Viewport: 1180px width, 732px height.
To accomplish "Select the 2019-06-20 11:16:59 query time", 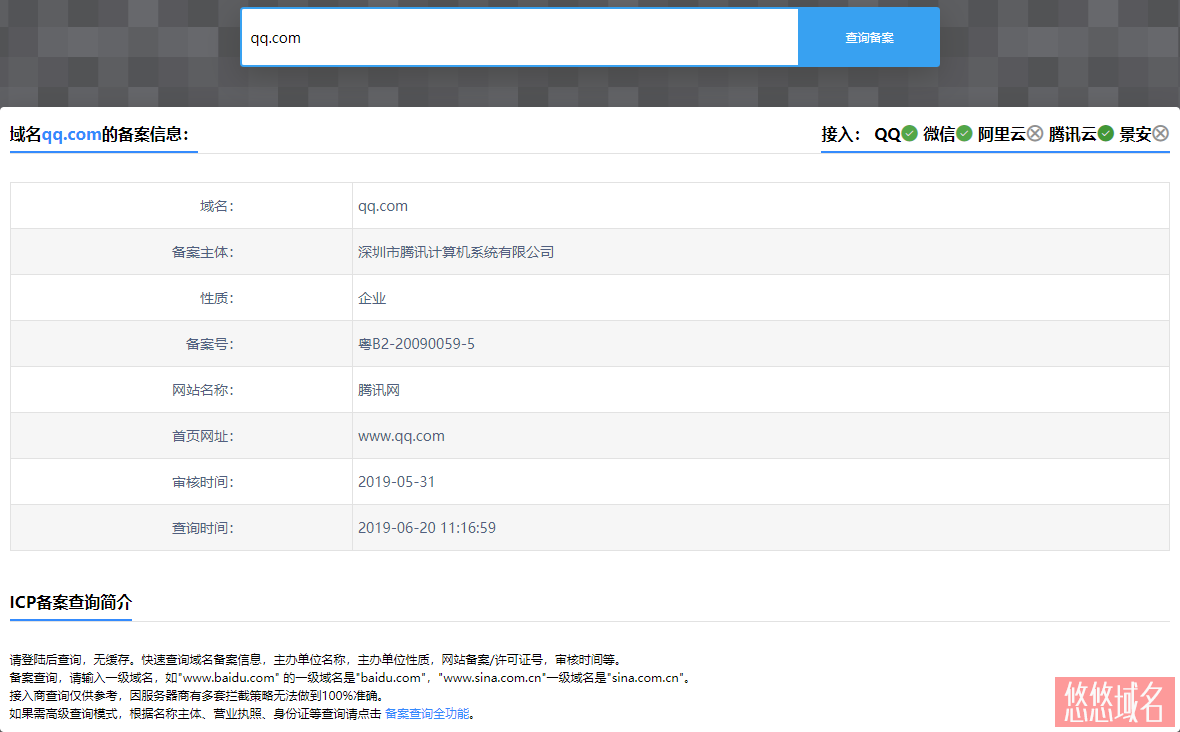I will [x=427, y=528].
